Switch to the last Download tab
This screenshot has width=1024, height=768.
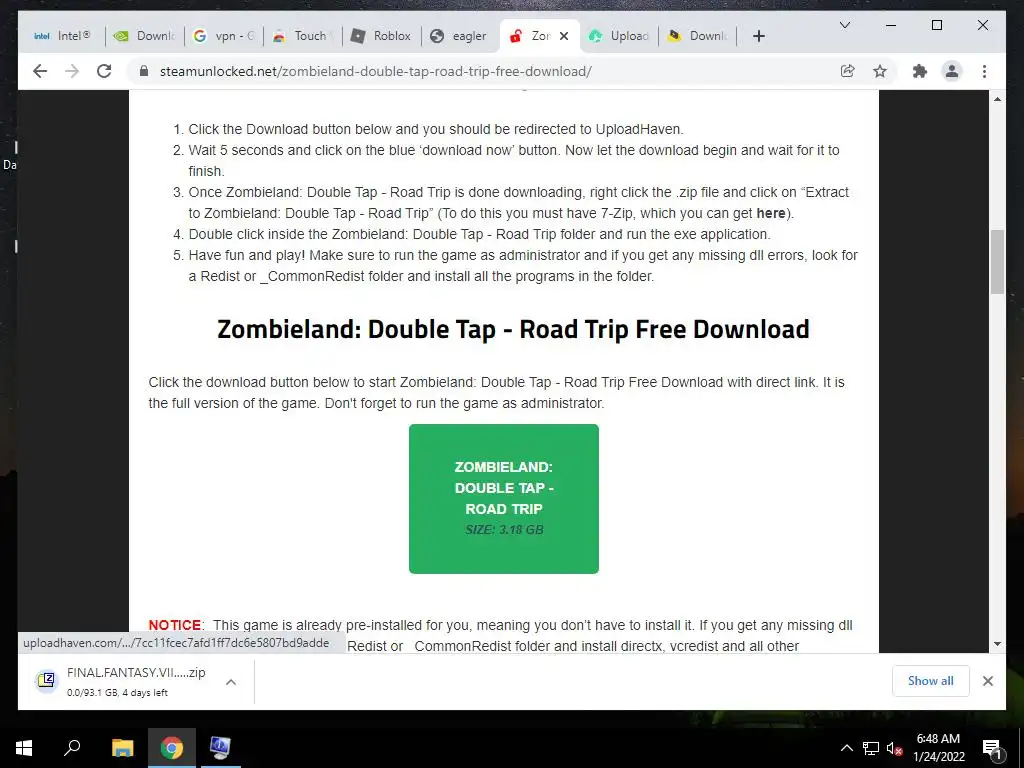point(698,36)
